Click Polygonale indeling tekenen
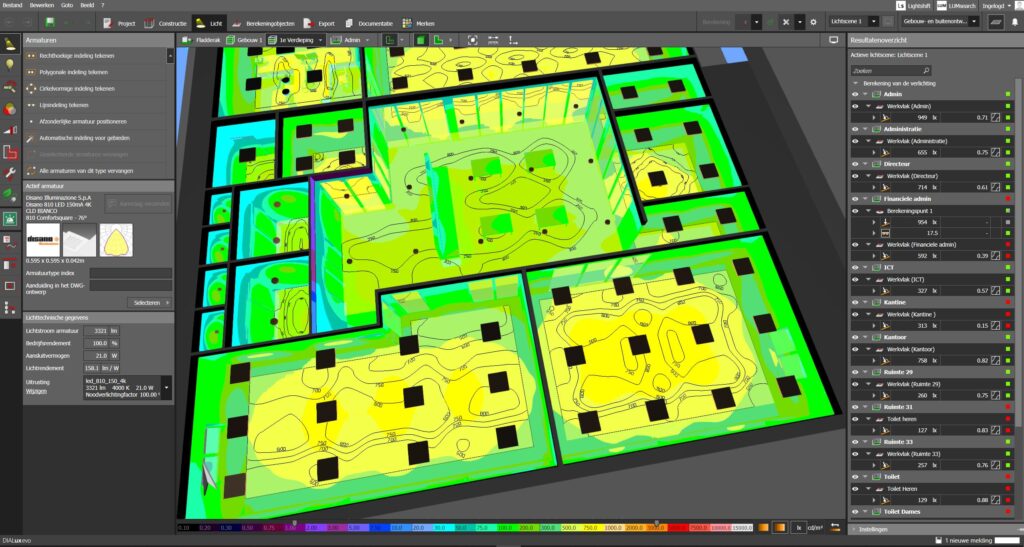1024x547 pixels. [73, 72]
